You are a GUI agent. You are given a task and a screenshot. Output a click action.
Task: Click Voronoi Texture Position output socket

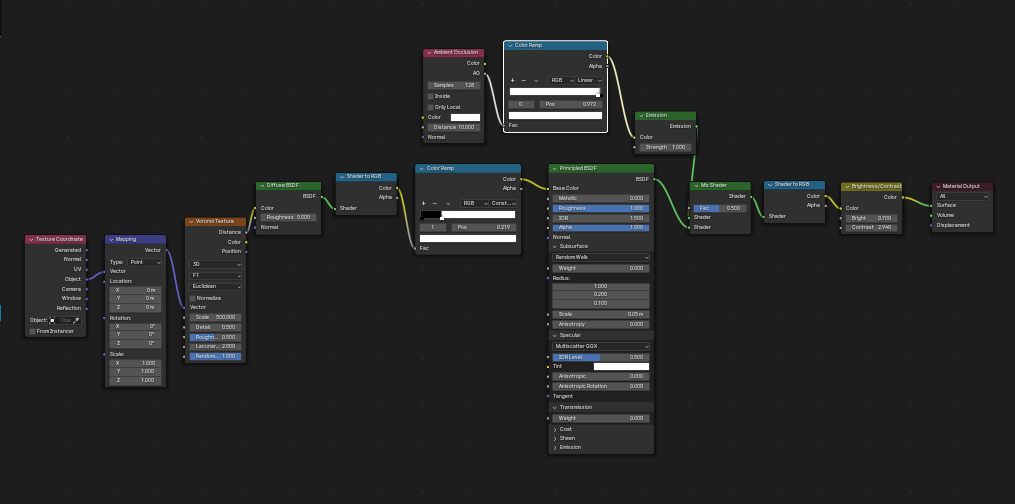pos(246,251)
